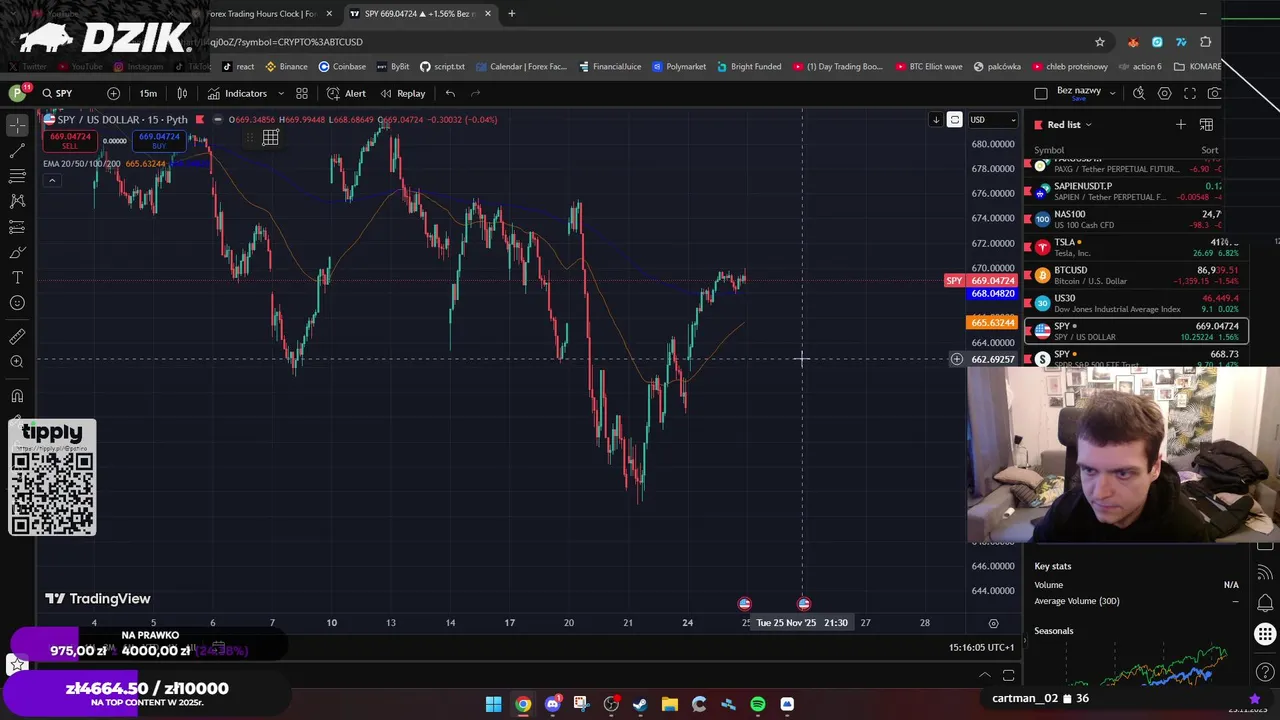Toggle the magnet mode tool
Viewport: 1280px width, 720px height.
pos(17,396)
